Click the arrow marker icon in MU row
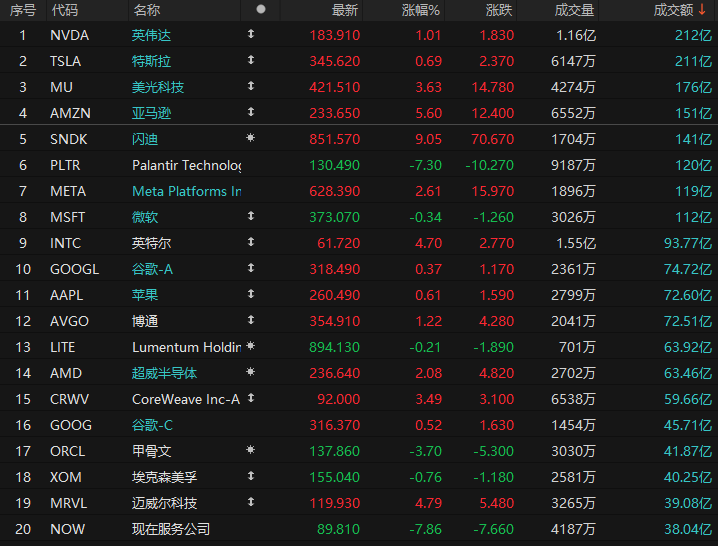 (x=250, y=86)
